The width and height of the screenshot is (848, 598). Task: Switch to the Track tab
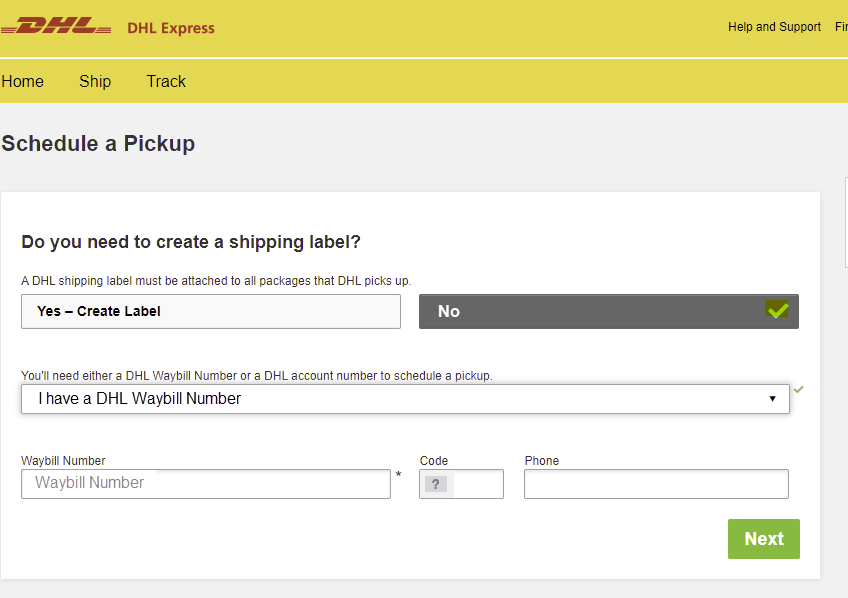pos(166,81)
